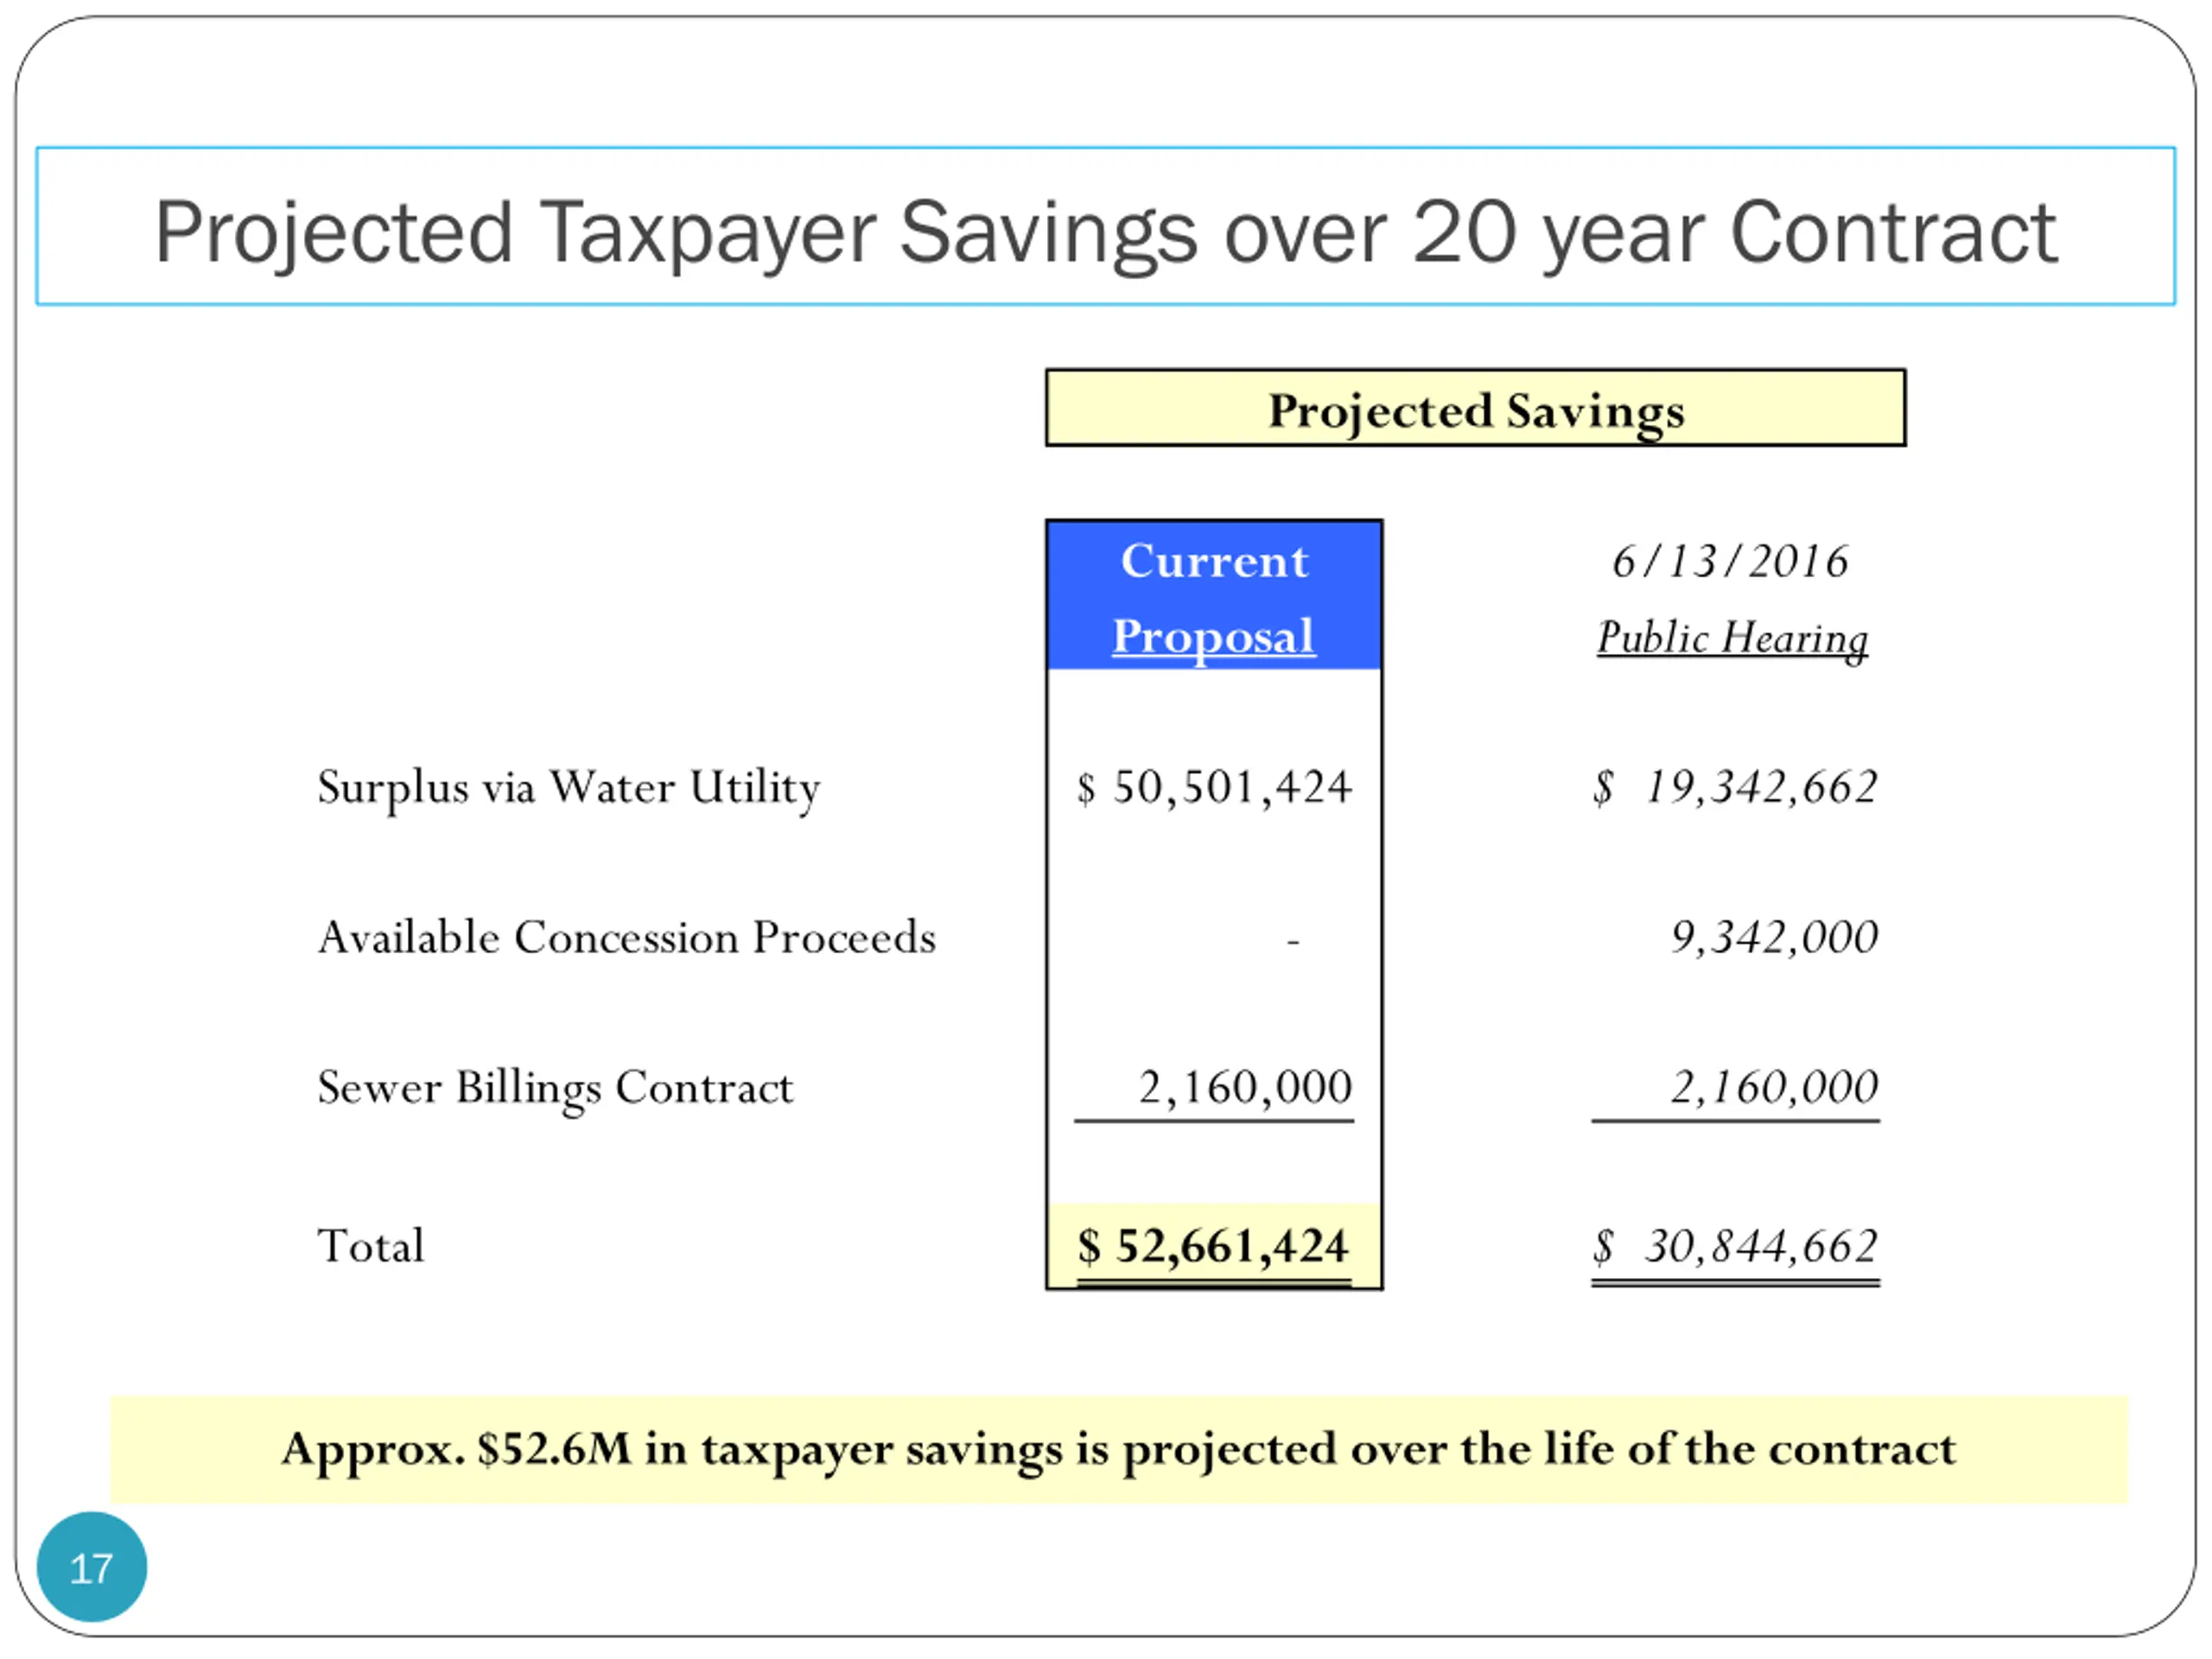Click the Total row label
This screenshot has height=1659, width=2212.
[x=371, y=1247]
